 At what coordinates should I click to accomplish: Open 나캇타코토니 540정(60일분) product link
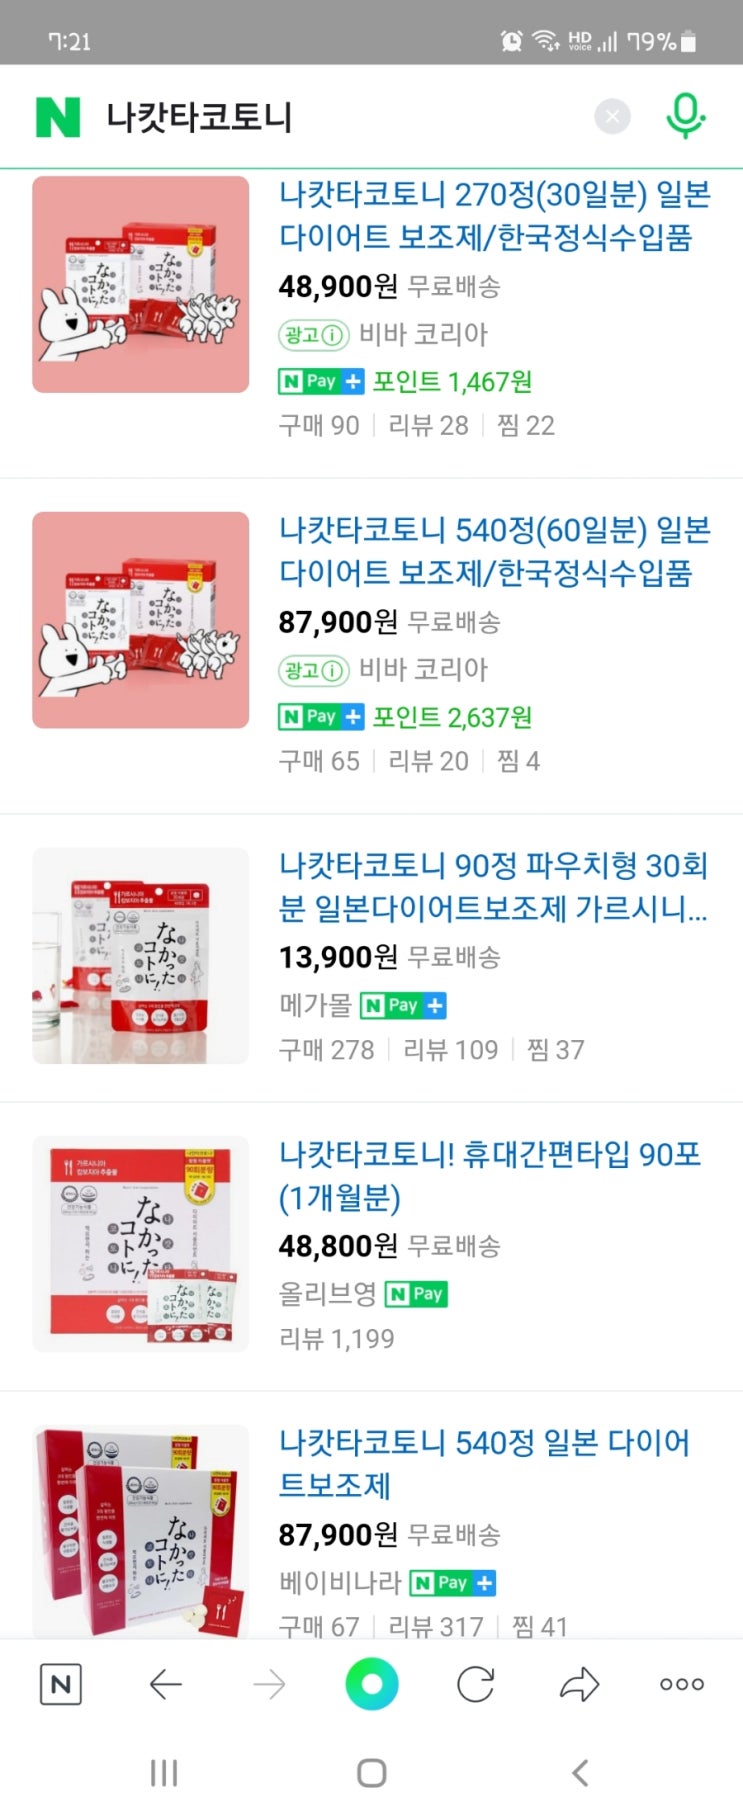[494, 551]
